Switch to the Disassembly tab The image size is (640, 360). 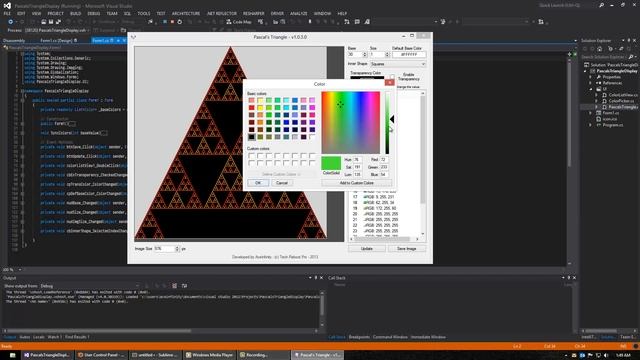pyautogui.click(x=14, y=40)
